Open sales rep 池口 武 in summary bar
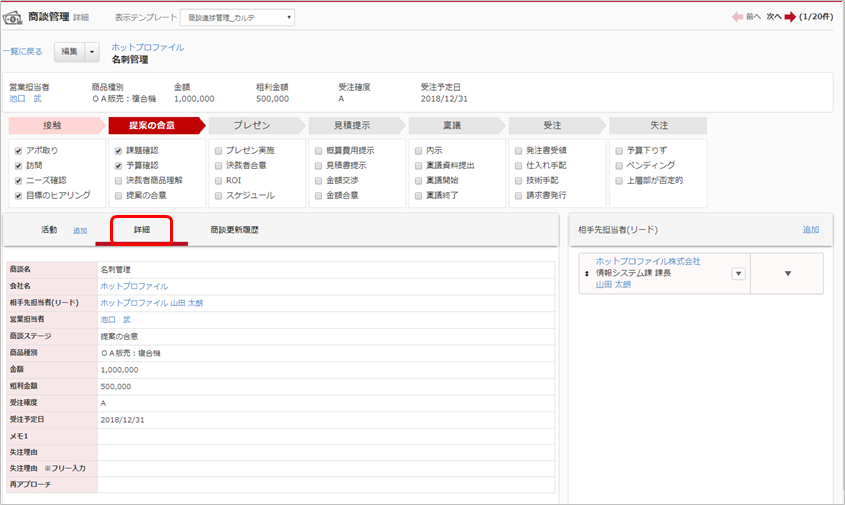 pos(25,99)
